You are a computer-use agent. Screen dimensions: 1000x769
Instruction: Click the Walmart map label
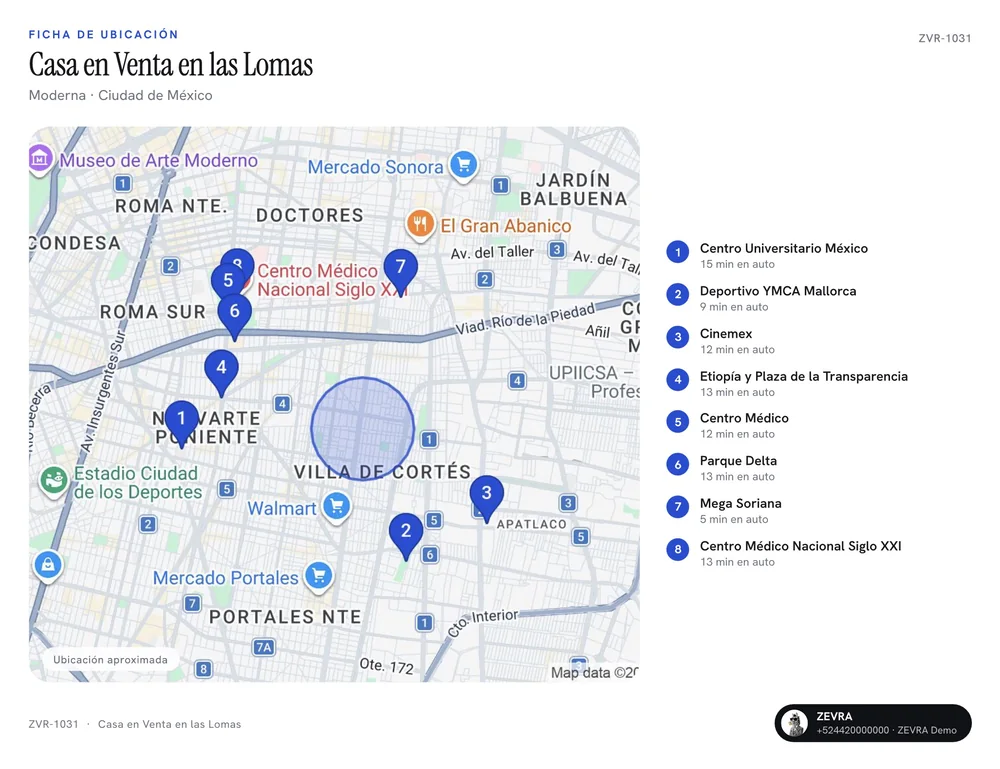pyautogui.click(x=281, y=508)
